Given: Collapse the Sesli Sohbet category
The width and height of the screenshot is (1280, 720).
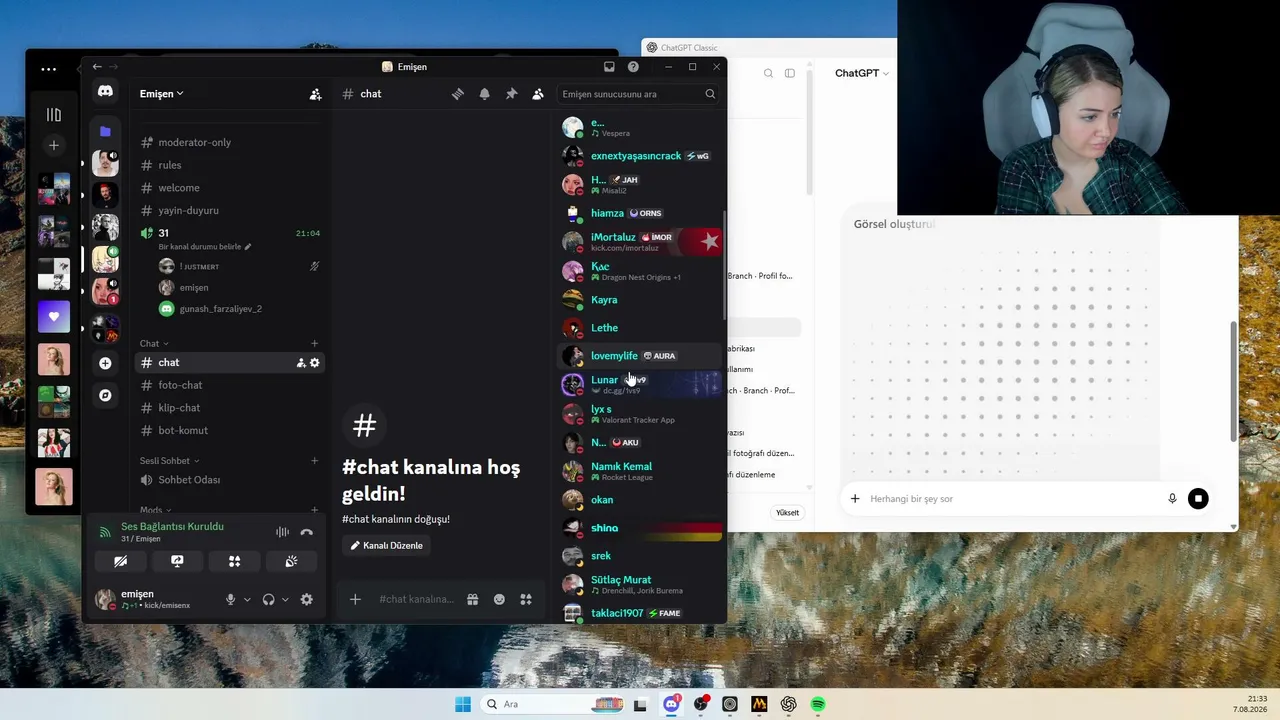Looking at the screenshot, I should 169,461.
